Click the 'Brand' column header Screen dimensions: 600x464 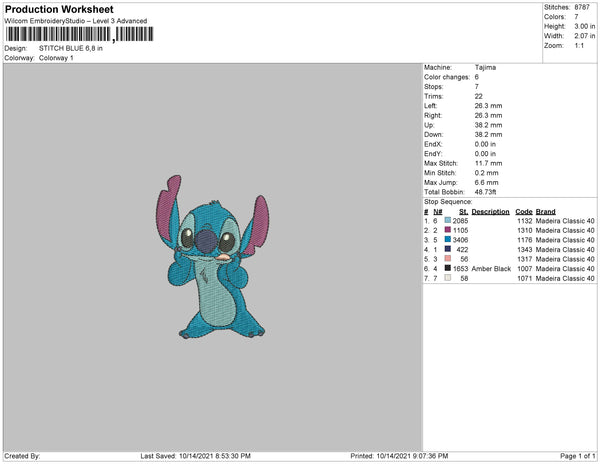(x=545, y=212)
